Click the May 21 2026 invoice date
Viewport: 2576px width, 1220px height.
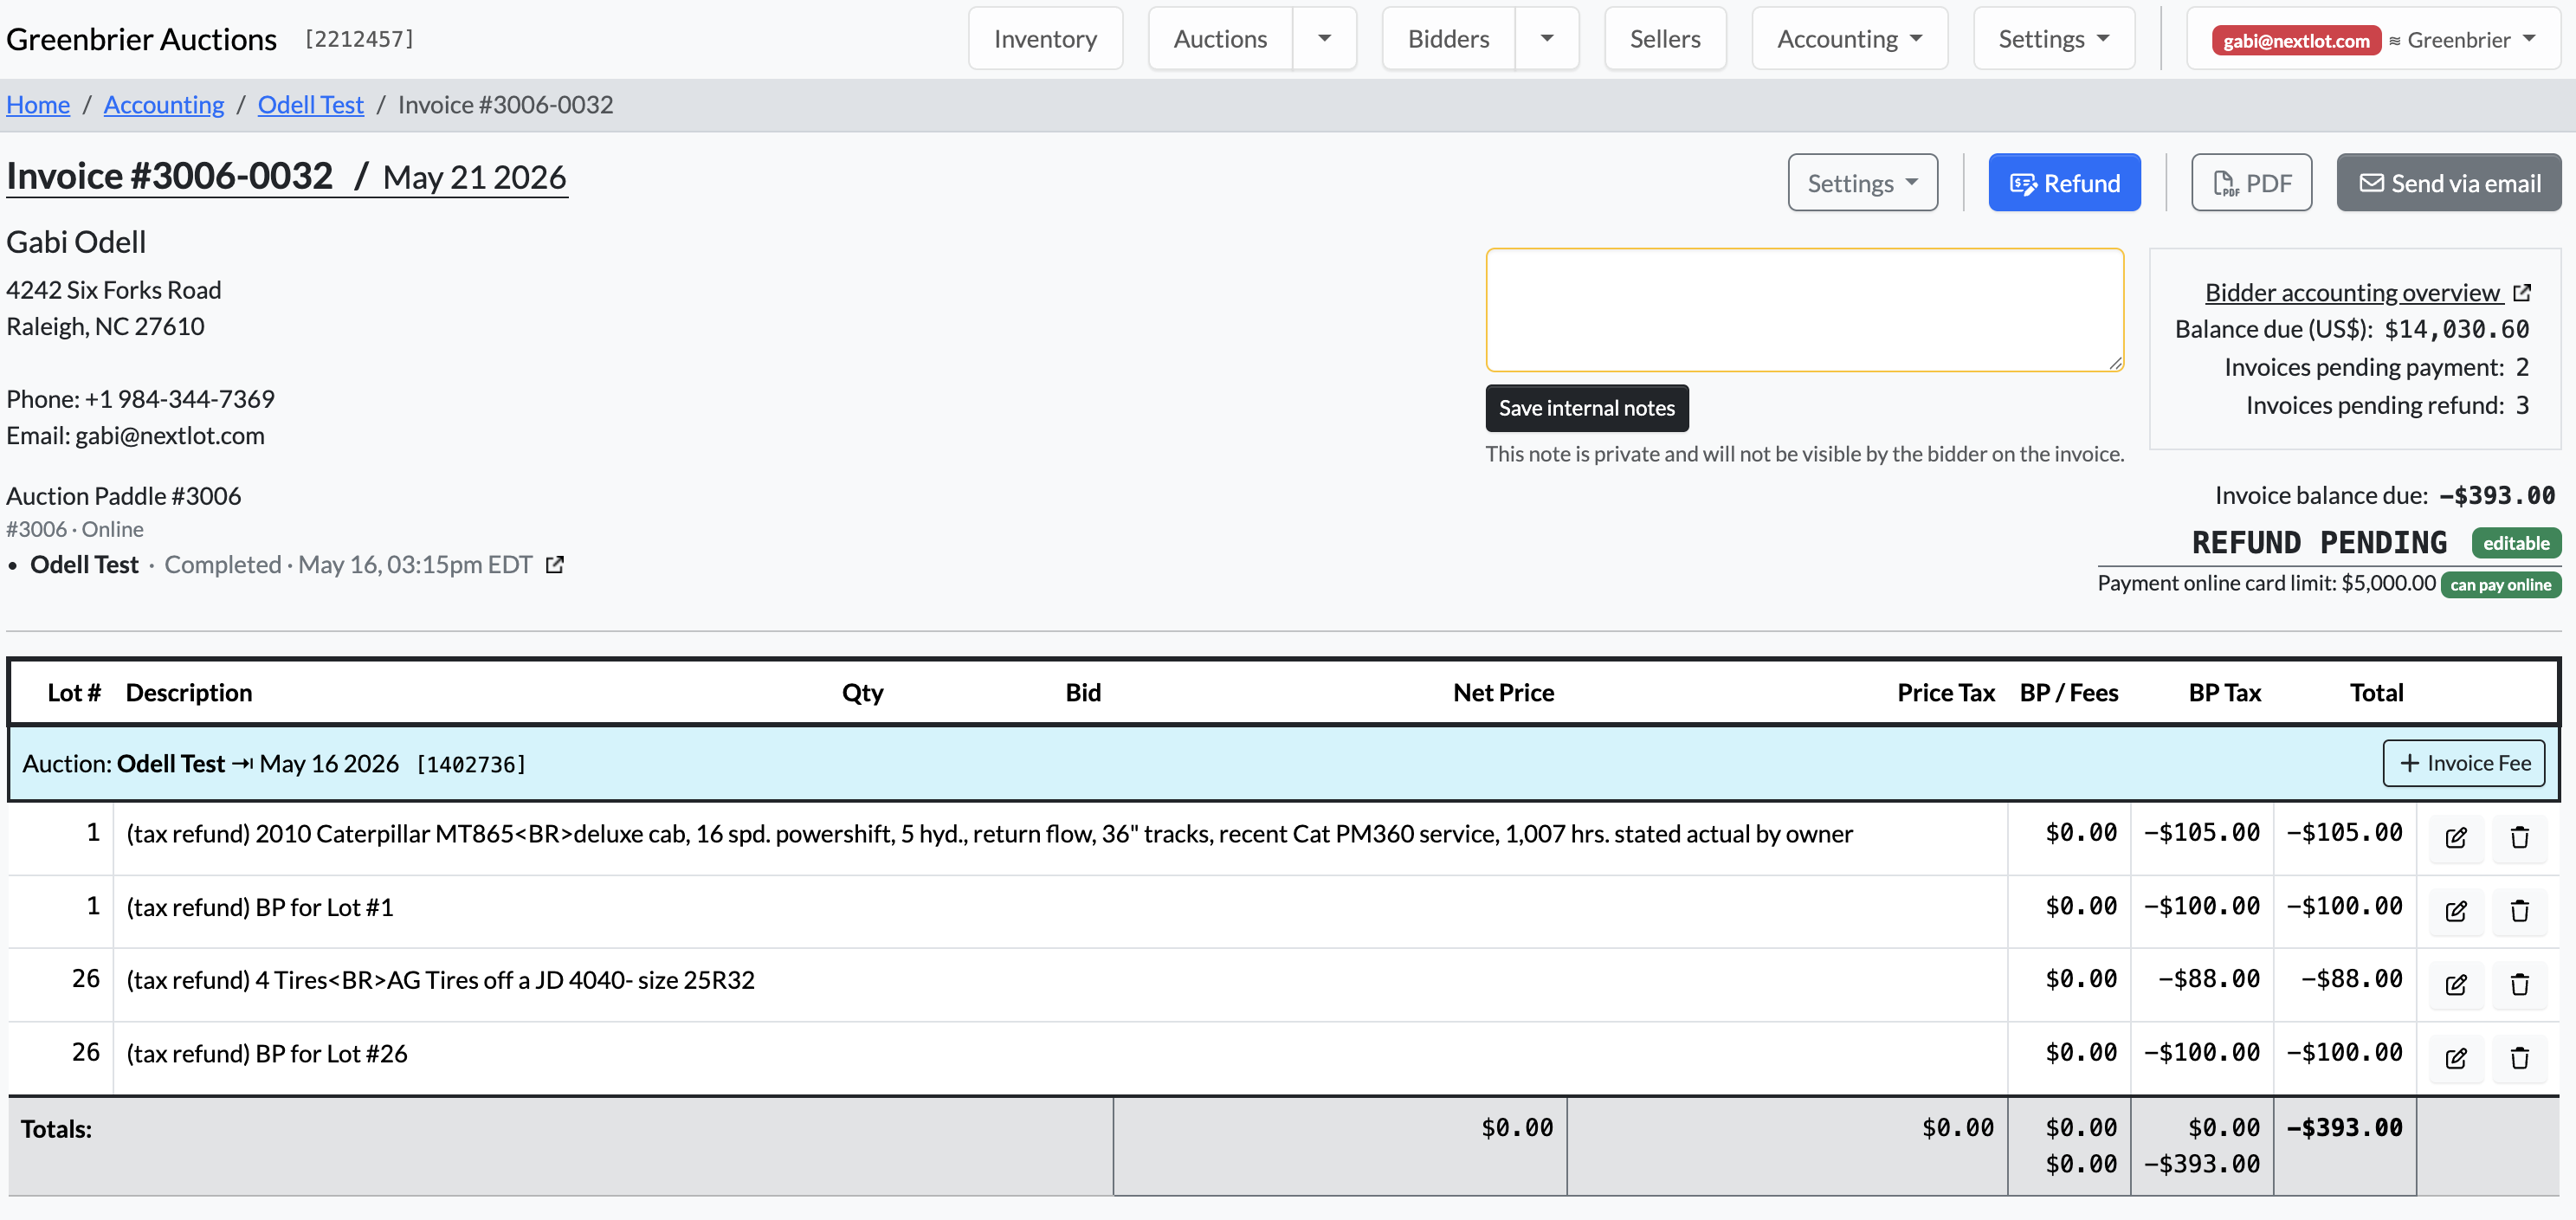click(x=475, y=178)
